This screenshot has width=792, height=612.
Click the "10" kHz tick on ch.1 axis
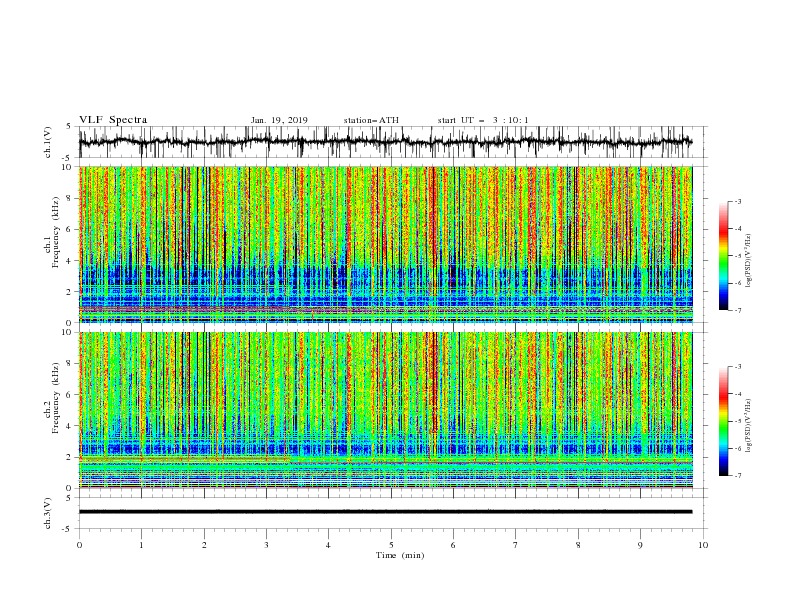pyautogui.click(x=68, y=167)
